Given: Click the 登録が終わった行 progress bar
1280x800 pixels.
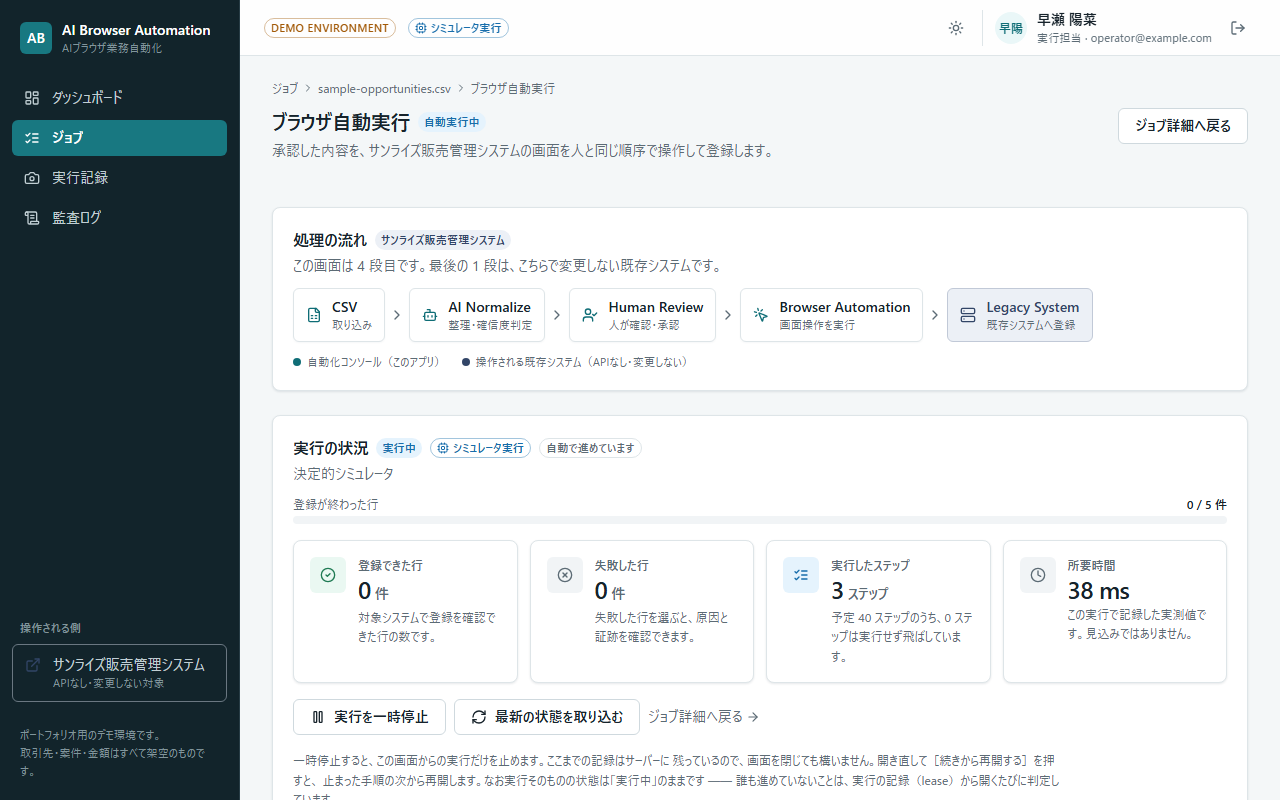Looking at the screenshot, I should tap(760, 520).
